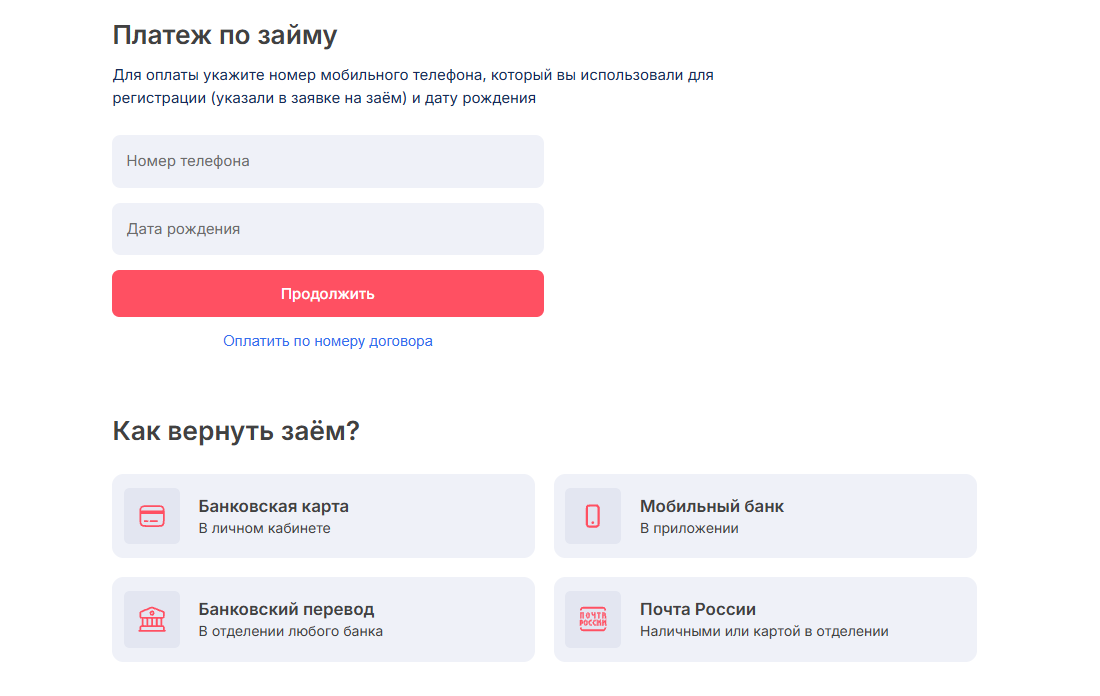The image size is (1100, 696).
Task: Click the Платеж по займу heading
Action: (x=225, y=35)
